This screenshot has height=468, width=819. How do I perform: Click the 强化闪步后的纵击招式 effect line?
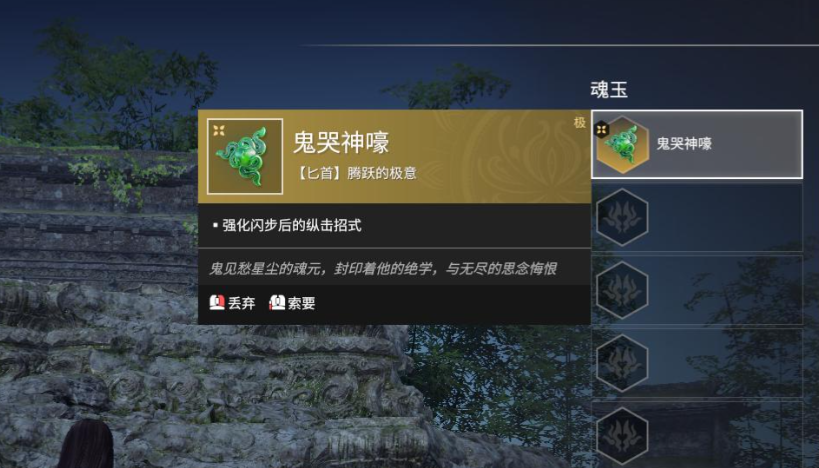tap(291, 226)
